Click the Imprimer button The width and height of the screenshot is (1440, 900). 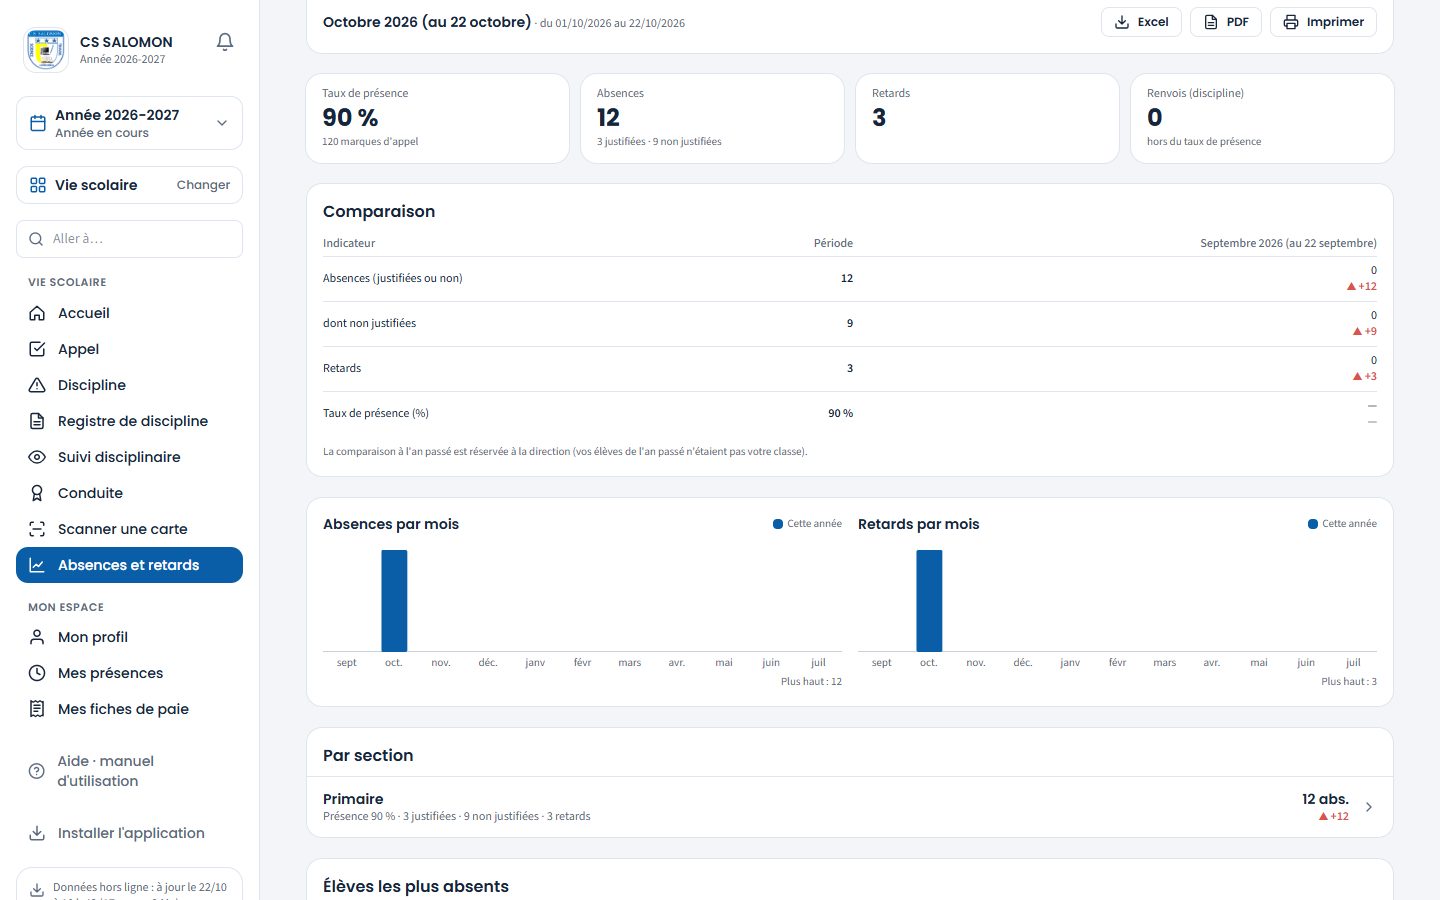[1323, 22]
